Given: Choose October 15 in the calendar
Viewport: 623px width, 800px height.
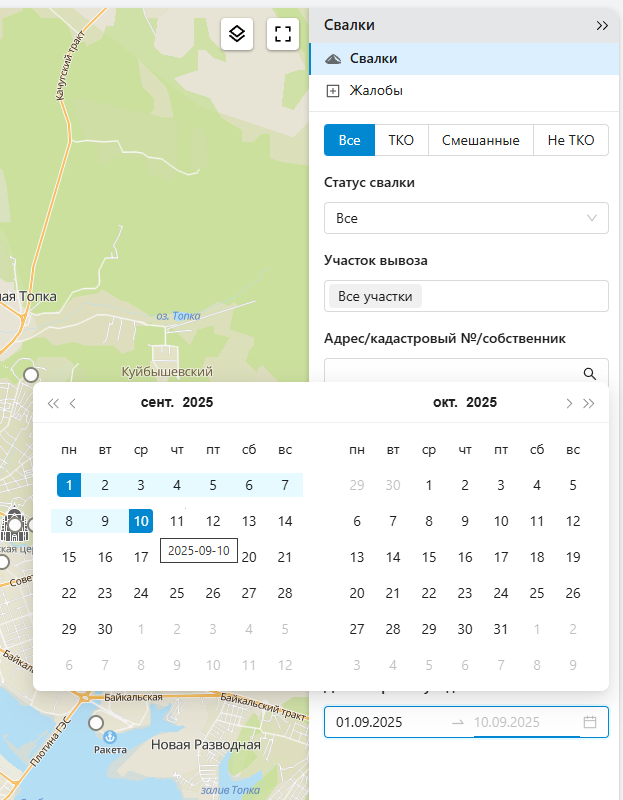Looking at the screenshot, I should pos(429,557).
